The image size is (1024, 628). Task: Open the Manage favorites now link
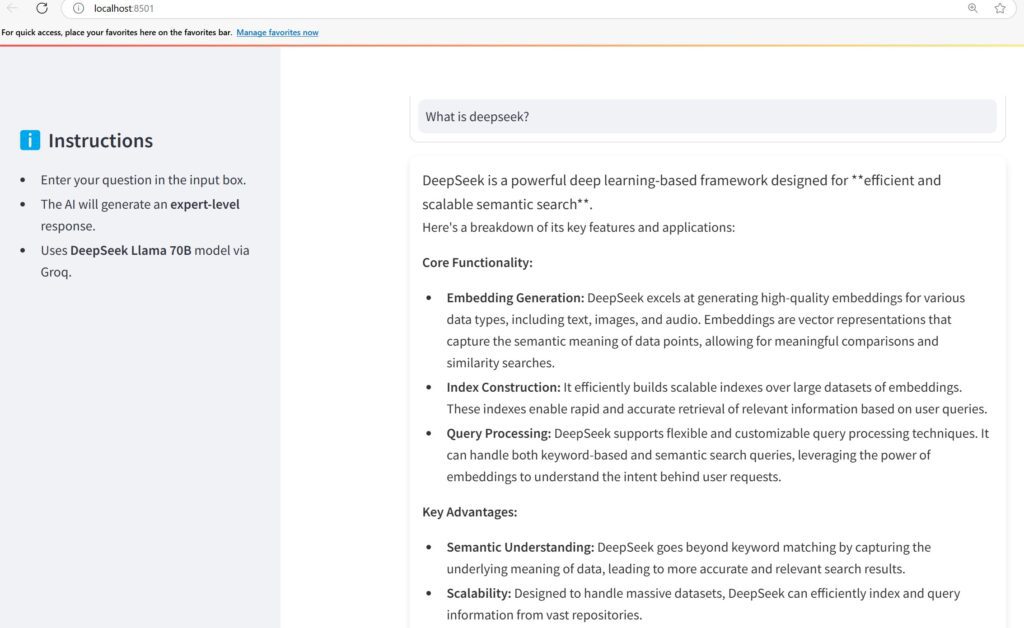[277, 33]
